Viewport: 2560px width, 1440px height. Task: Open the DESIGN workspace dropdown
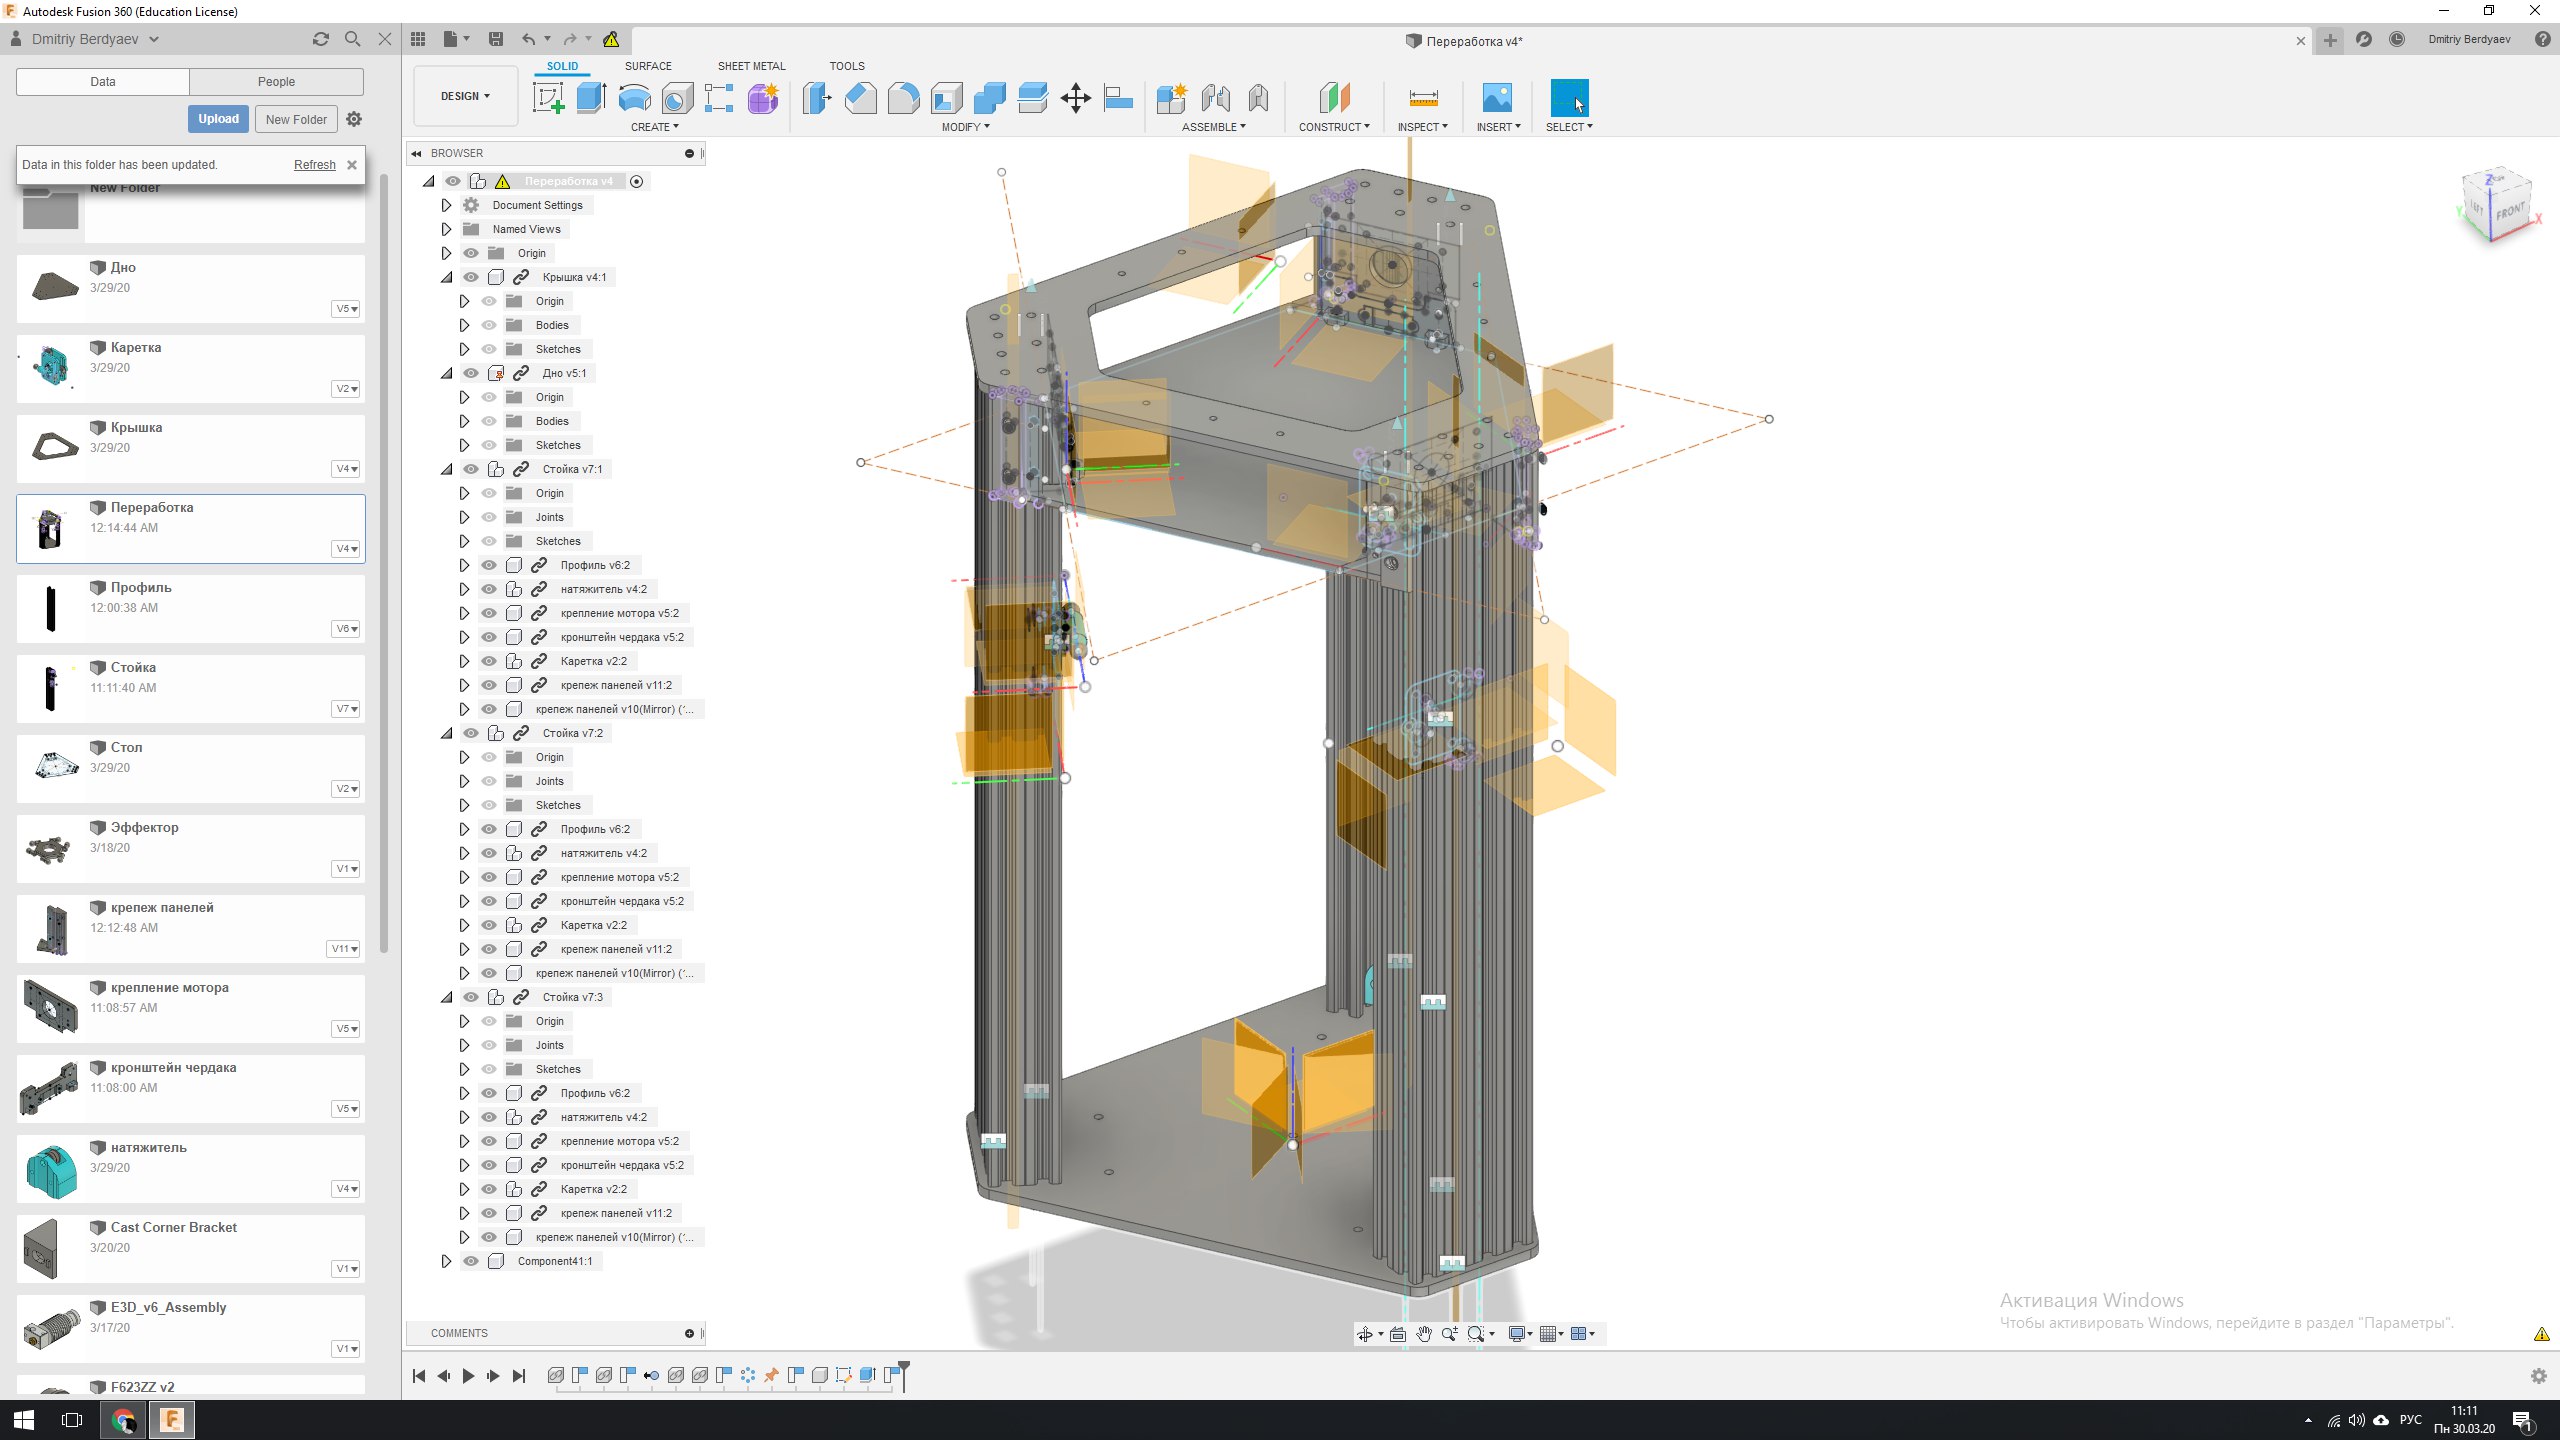(x=465, y=96)
